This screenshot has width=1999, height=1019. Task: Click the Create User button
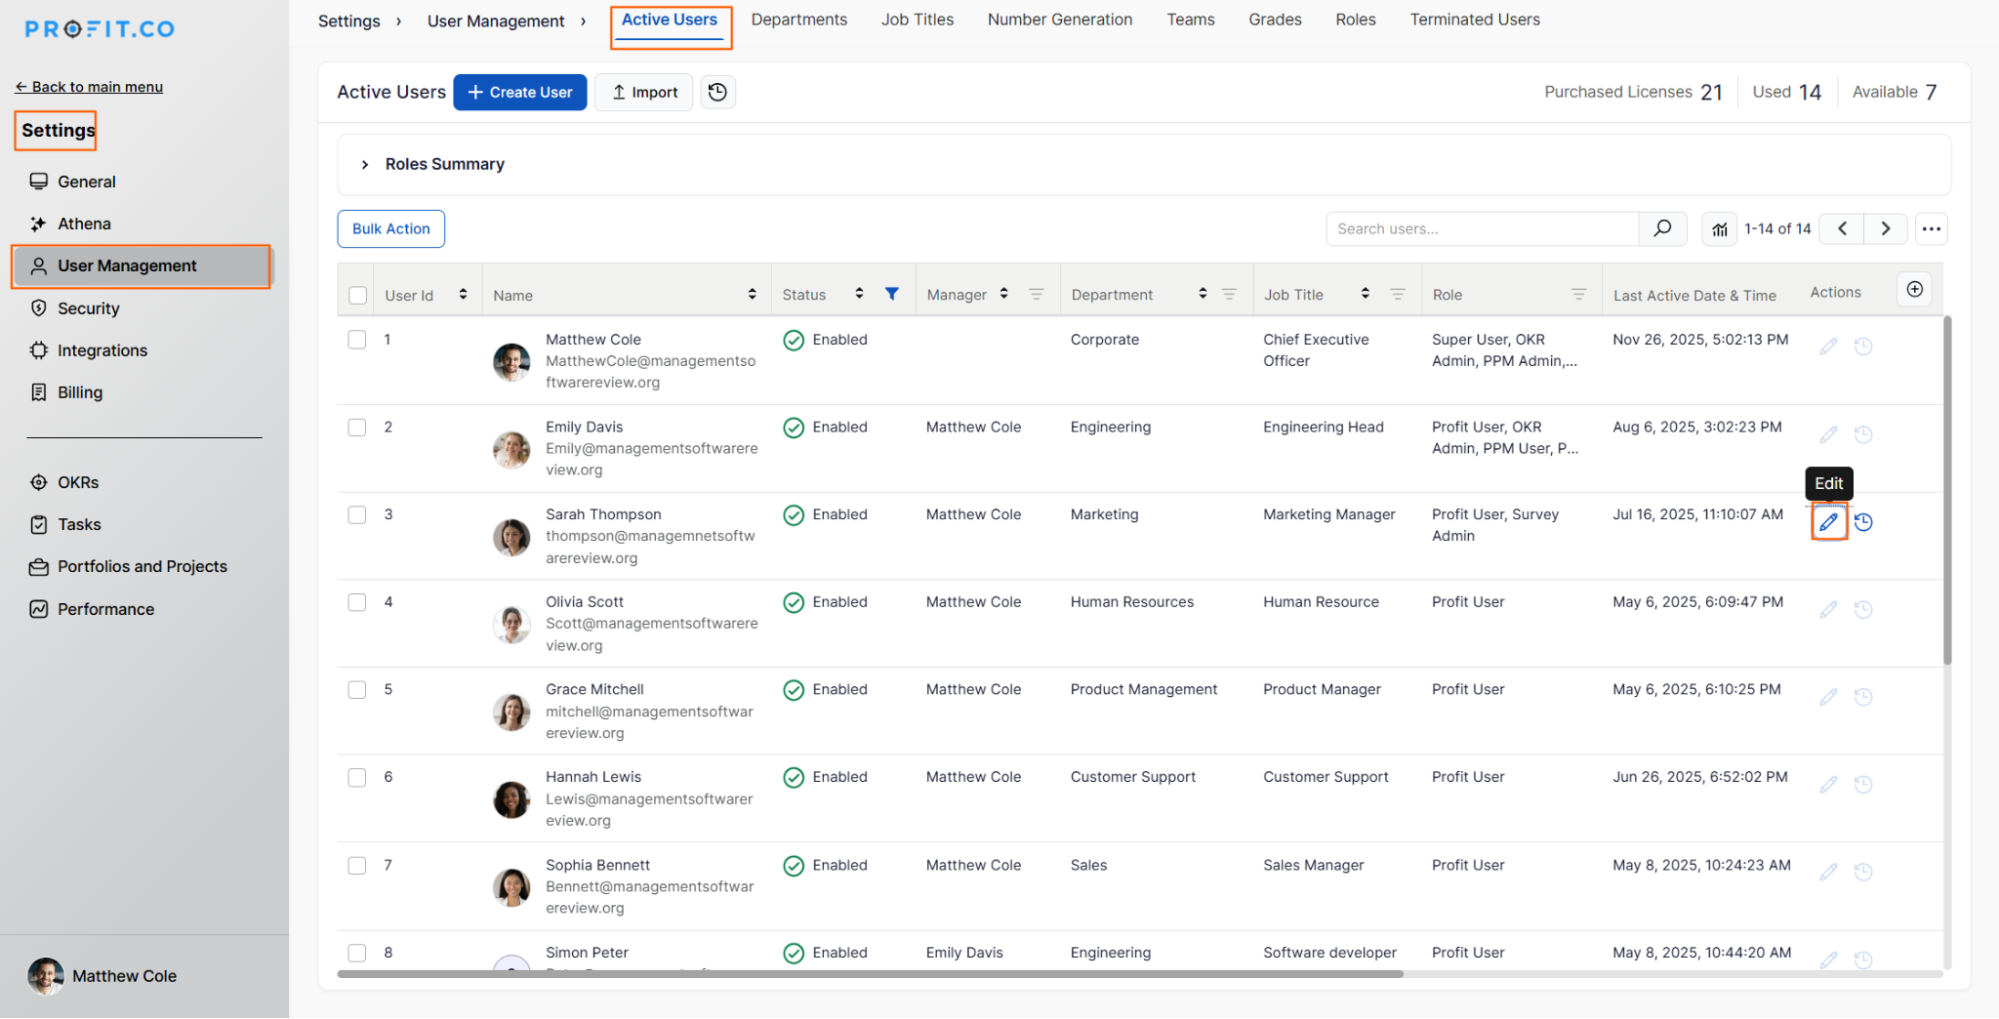click(520, 92)
